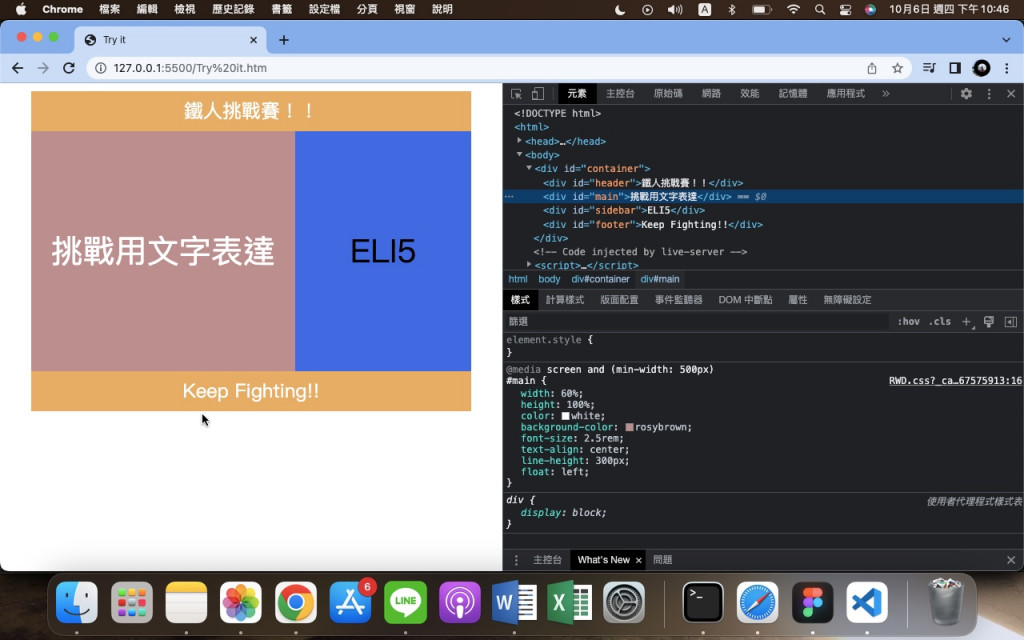Bookmark this page with star icon
Viewport: 1024px width, 640px height.
(897, 68)
